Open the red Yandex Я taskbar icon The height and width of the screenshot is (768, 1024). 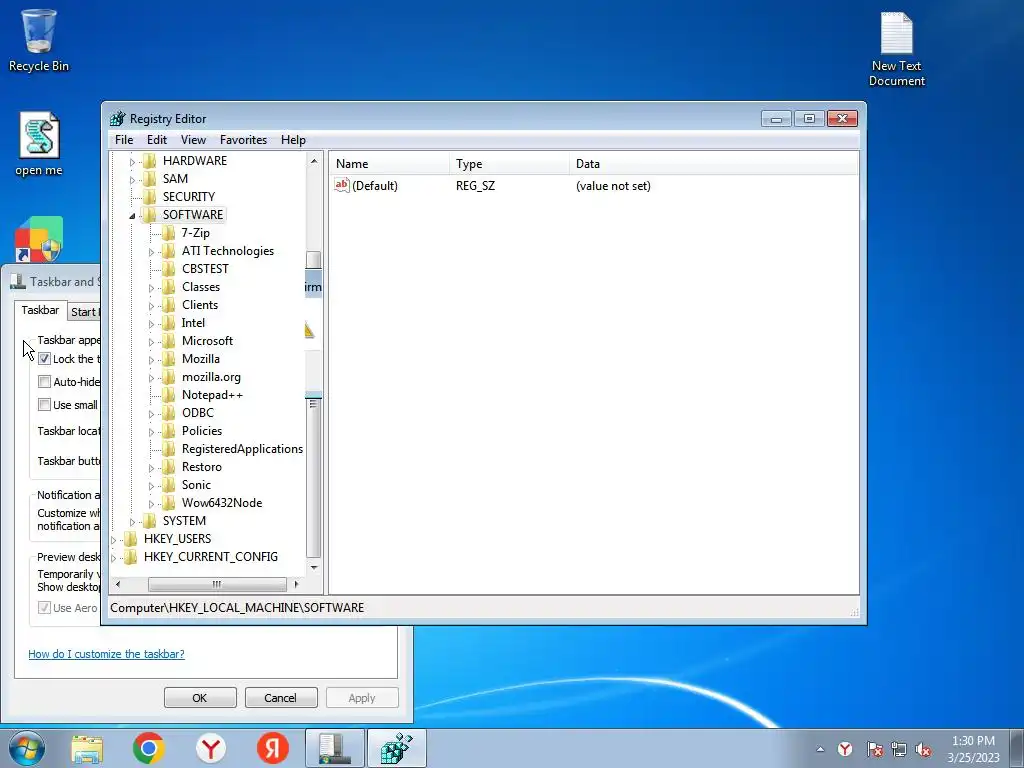click(272, 748)
